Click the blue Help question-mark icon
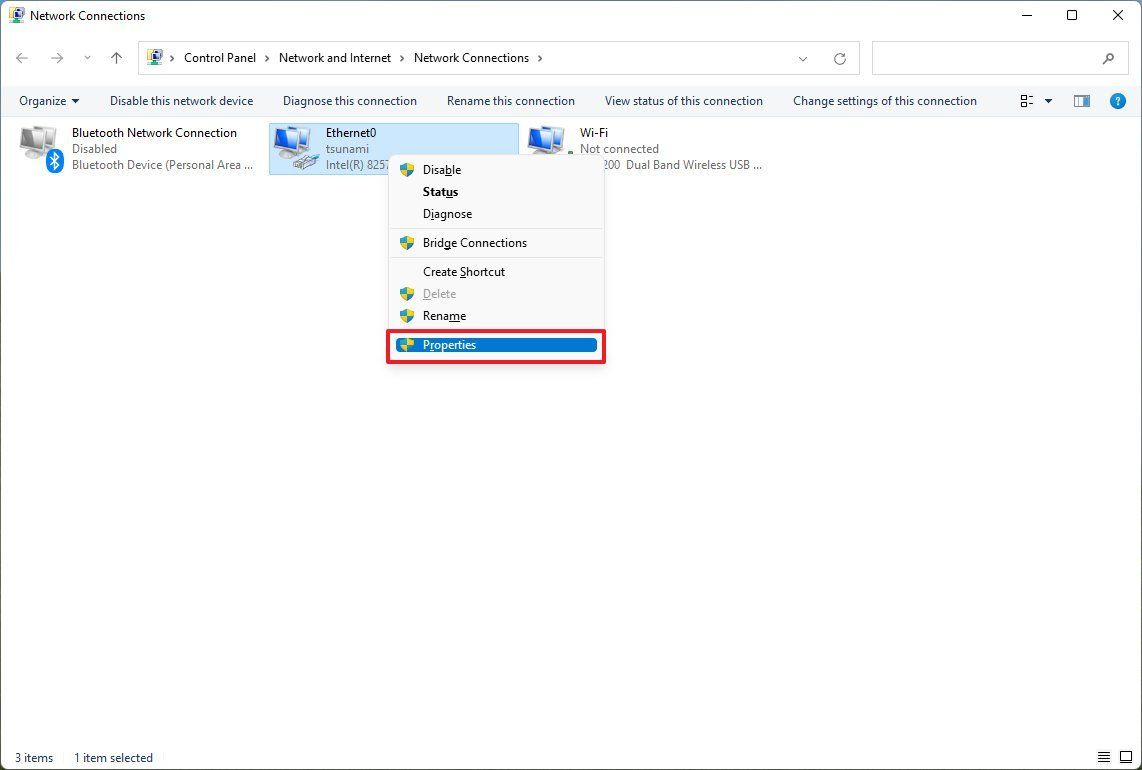This screenshot has height=770, width=1142. [1118, 100]
